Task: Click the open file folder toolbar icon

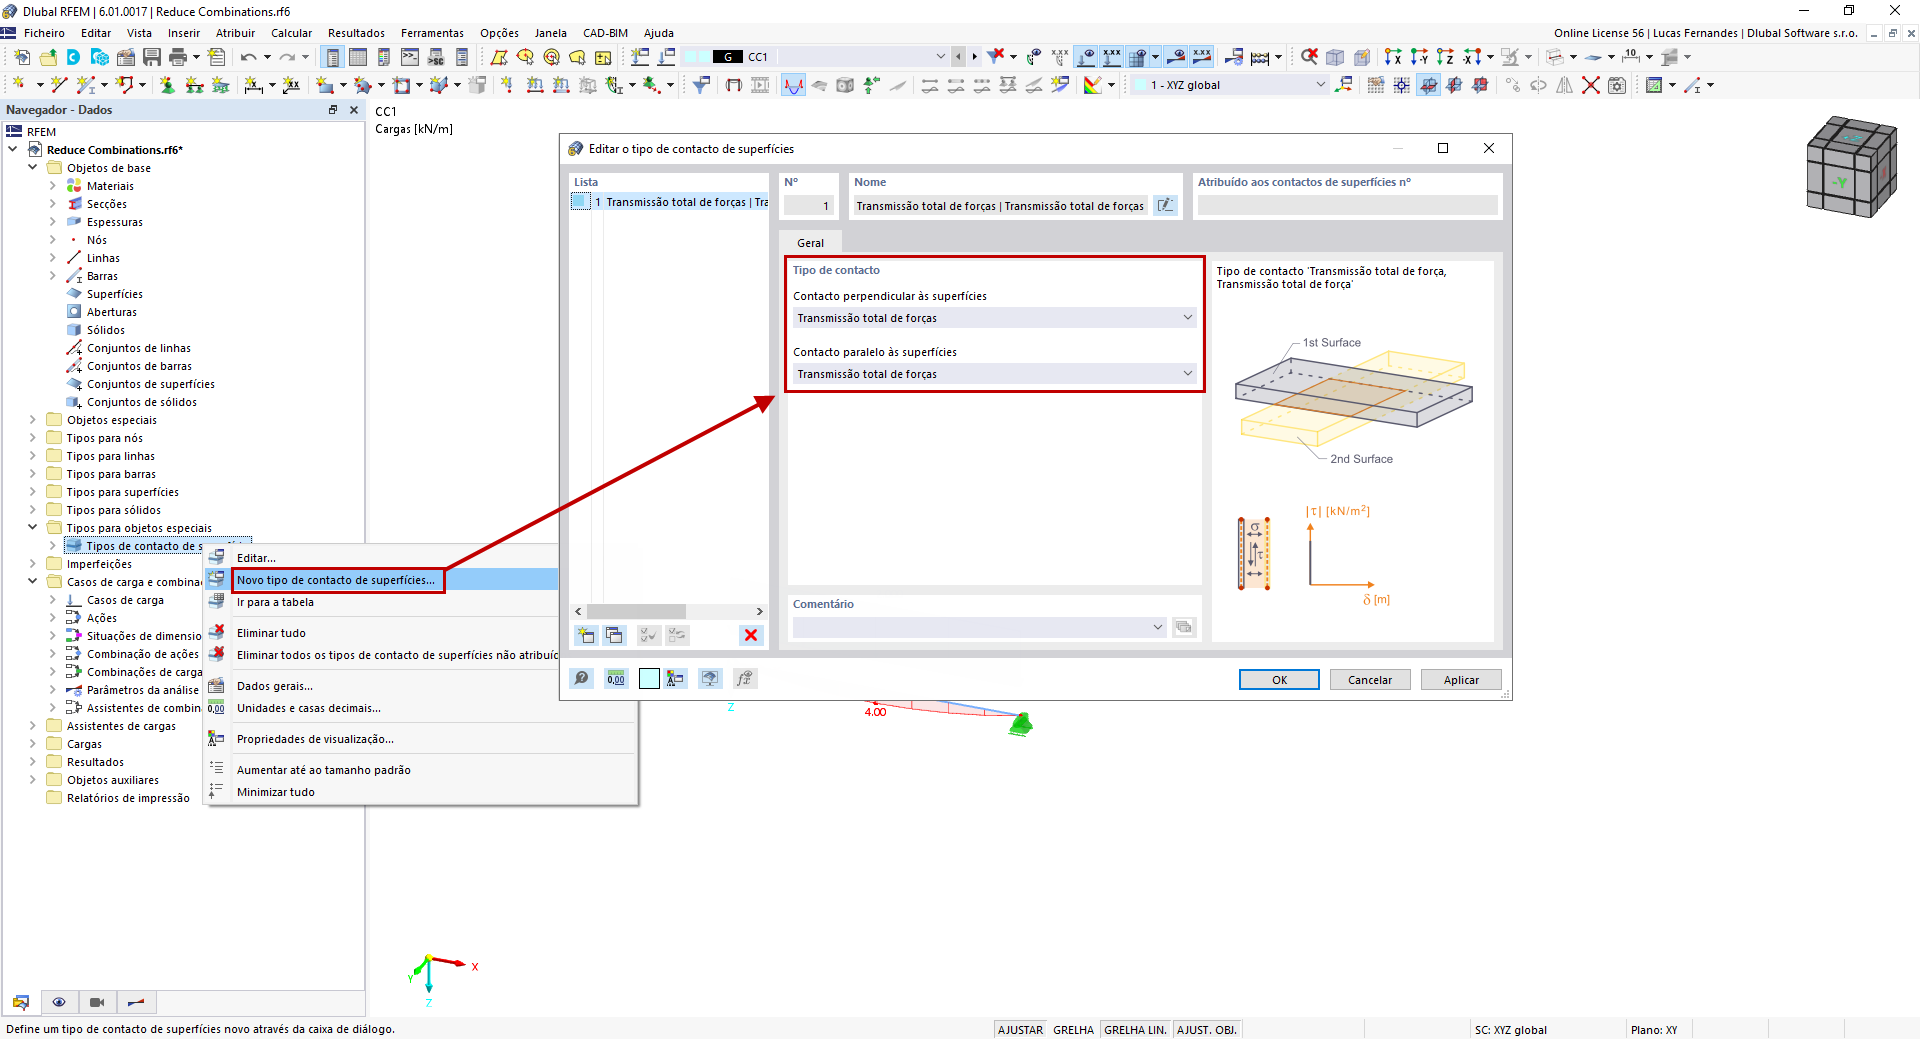Action: pyautogui.click(x=48, y=57)
